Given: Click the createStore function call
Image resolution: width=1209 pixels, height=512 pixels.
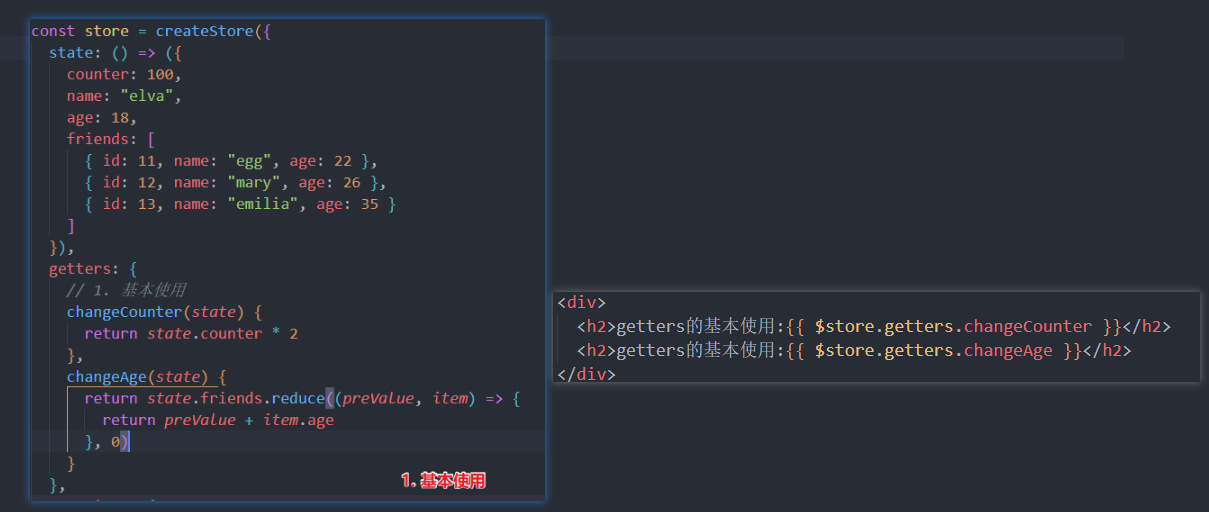Looking at the screenshot, I should coord(205,31).
